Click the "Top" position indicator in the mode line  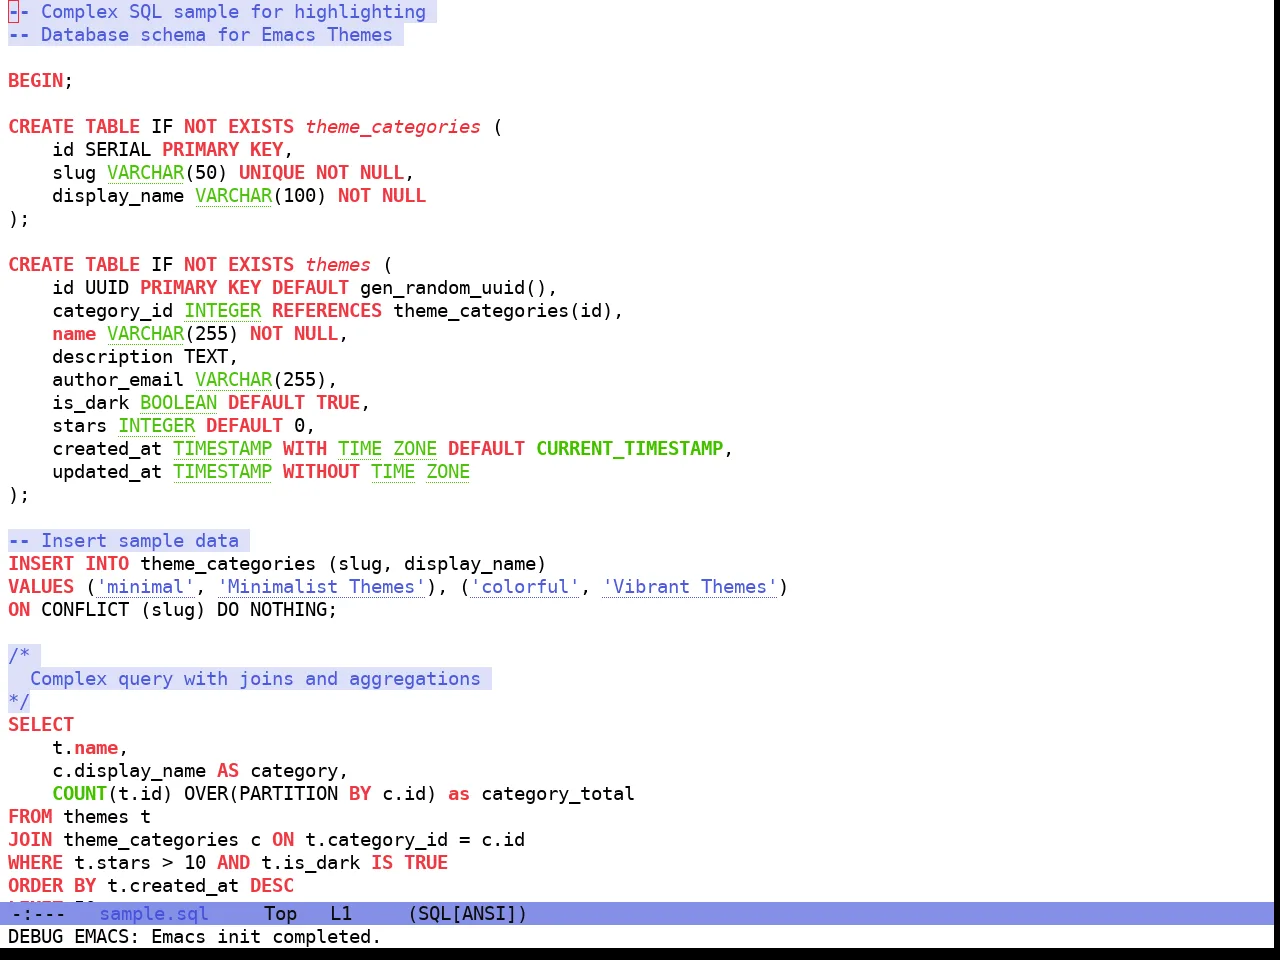coord(280,913)
